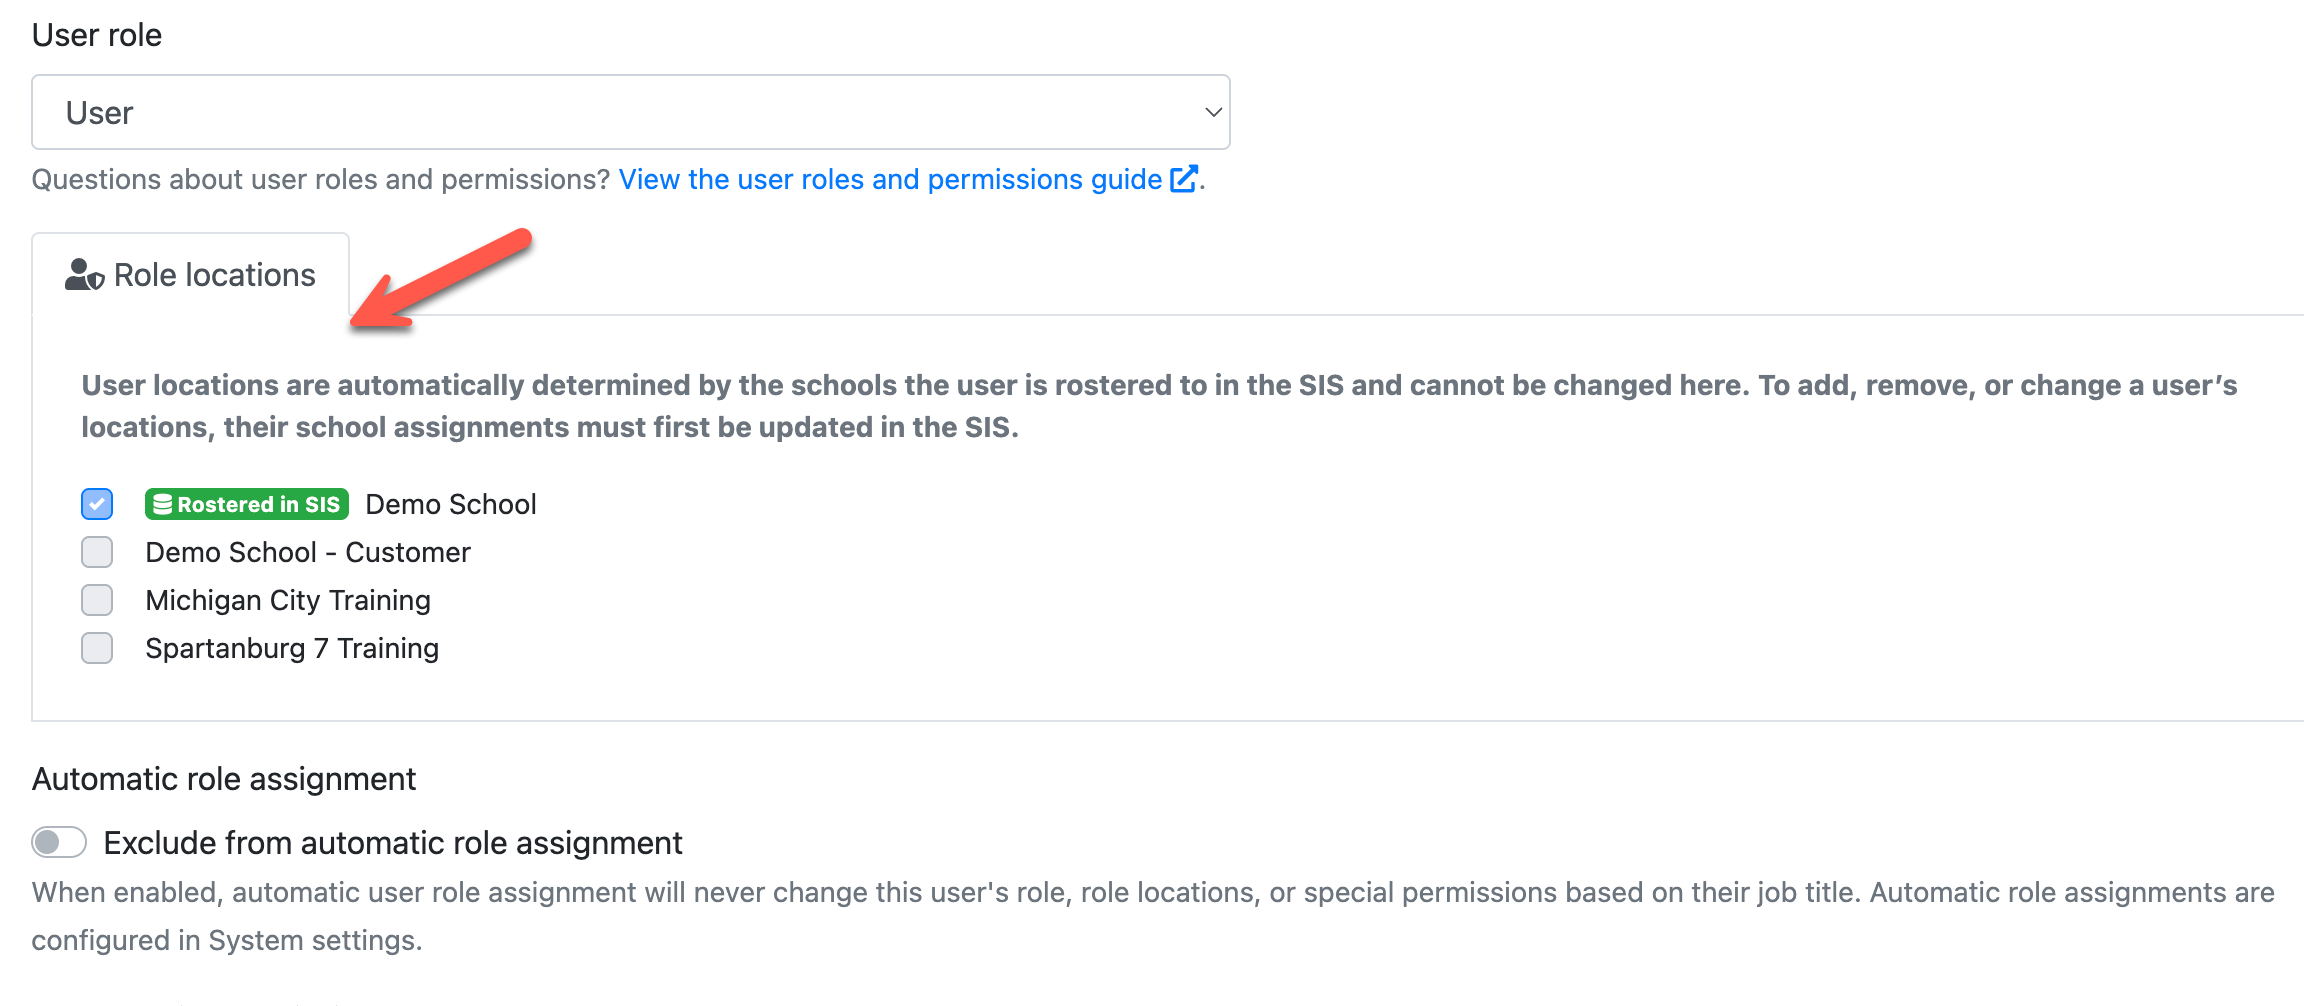Select the Role locations tab
This screenshot has width=2304, height=1006.
point(191,275)
